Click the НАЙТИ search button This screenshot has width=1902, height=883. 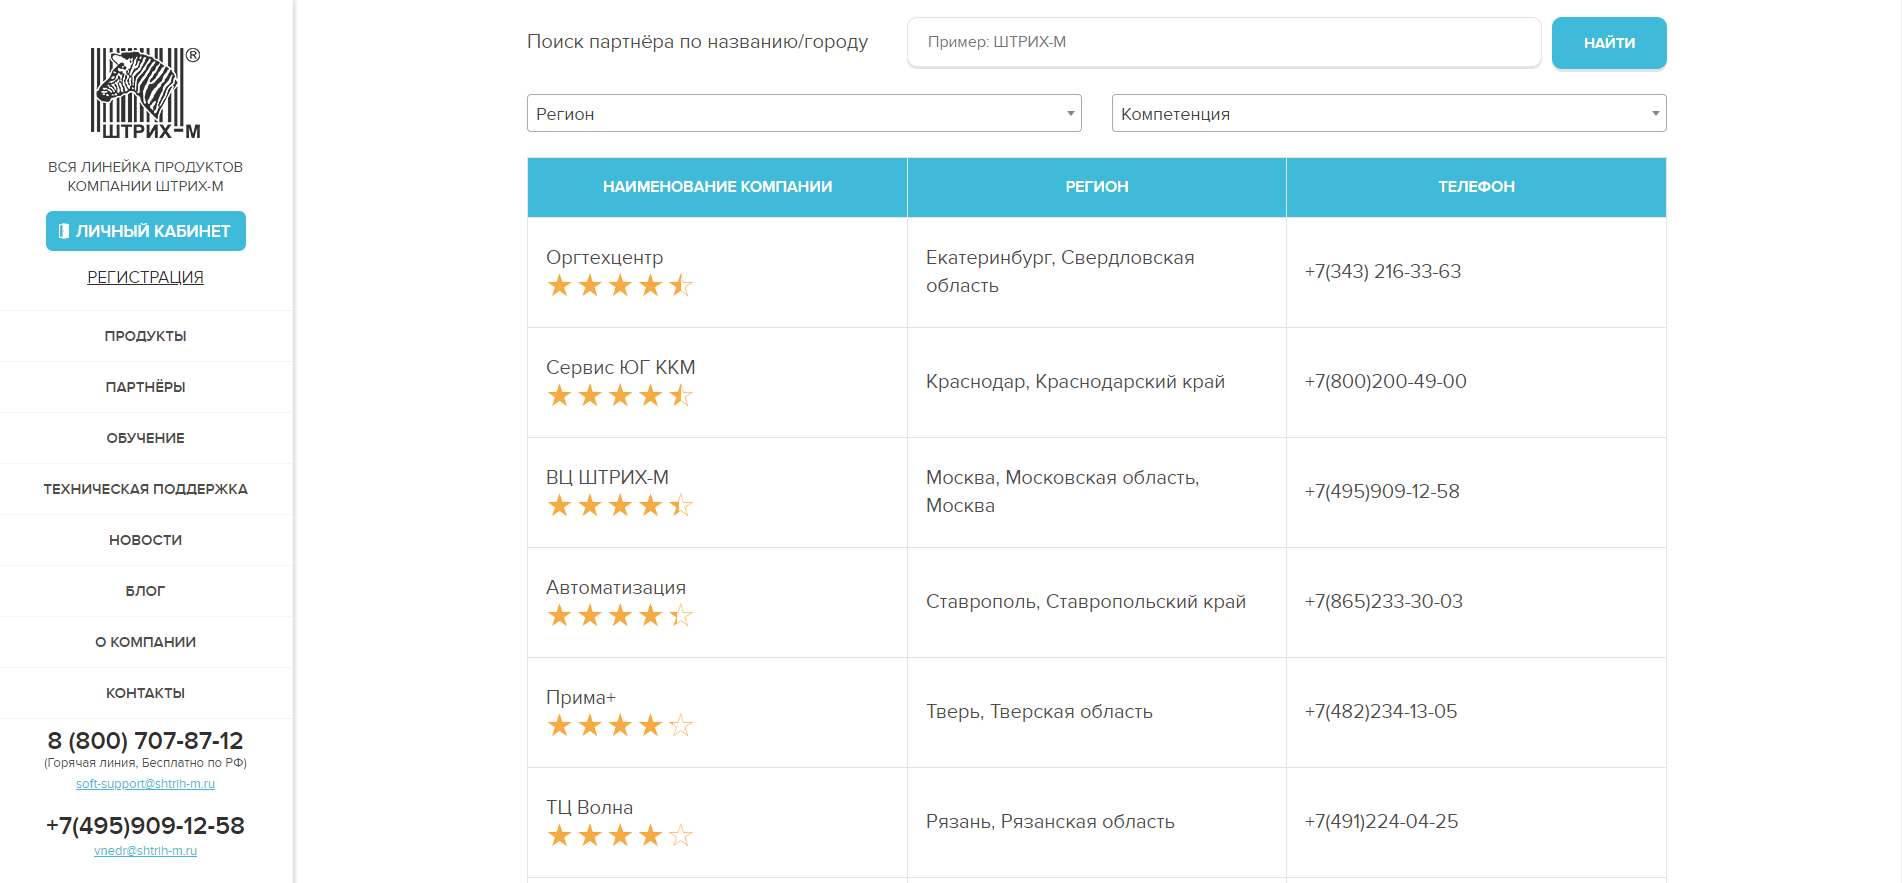[x=1609, y=43]
